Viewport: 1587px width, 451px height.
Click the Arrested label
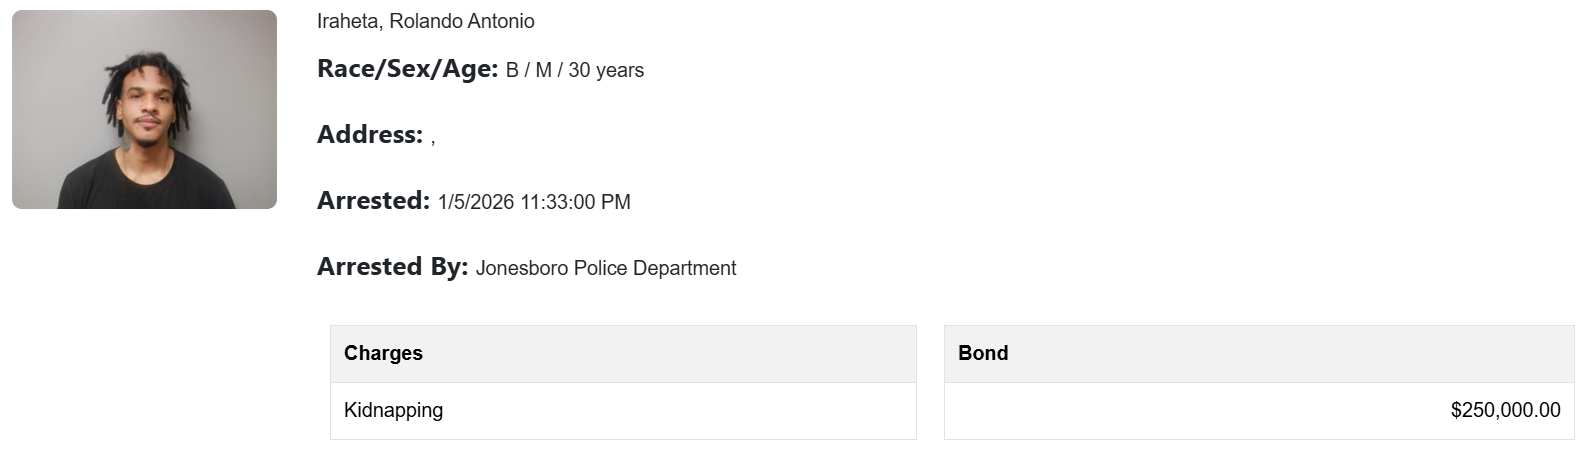(373, 201)
